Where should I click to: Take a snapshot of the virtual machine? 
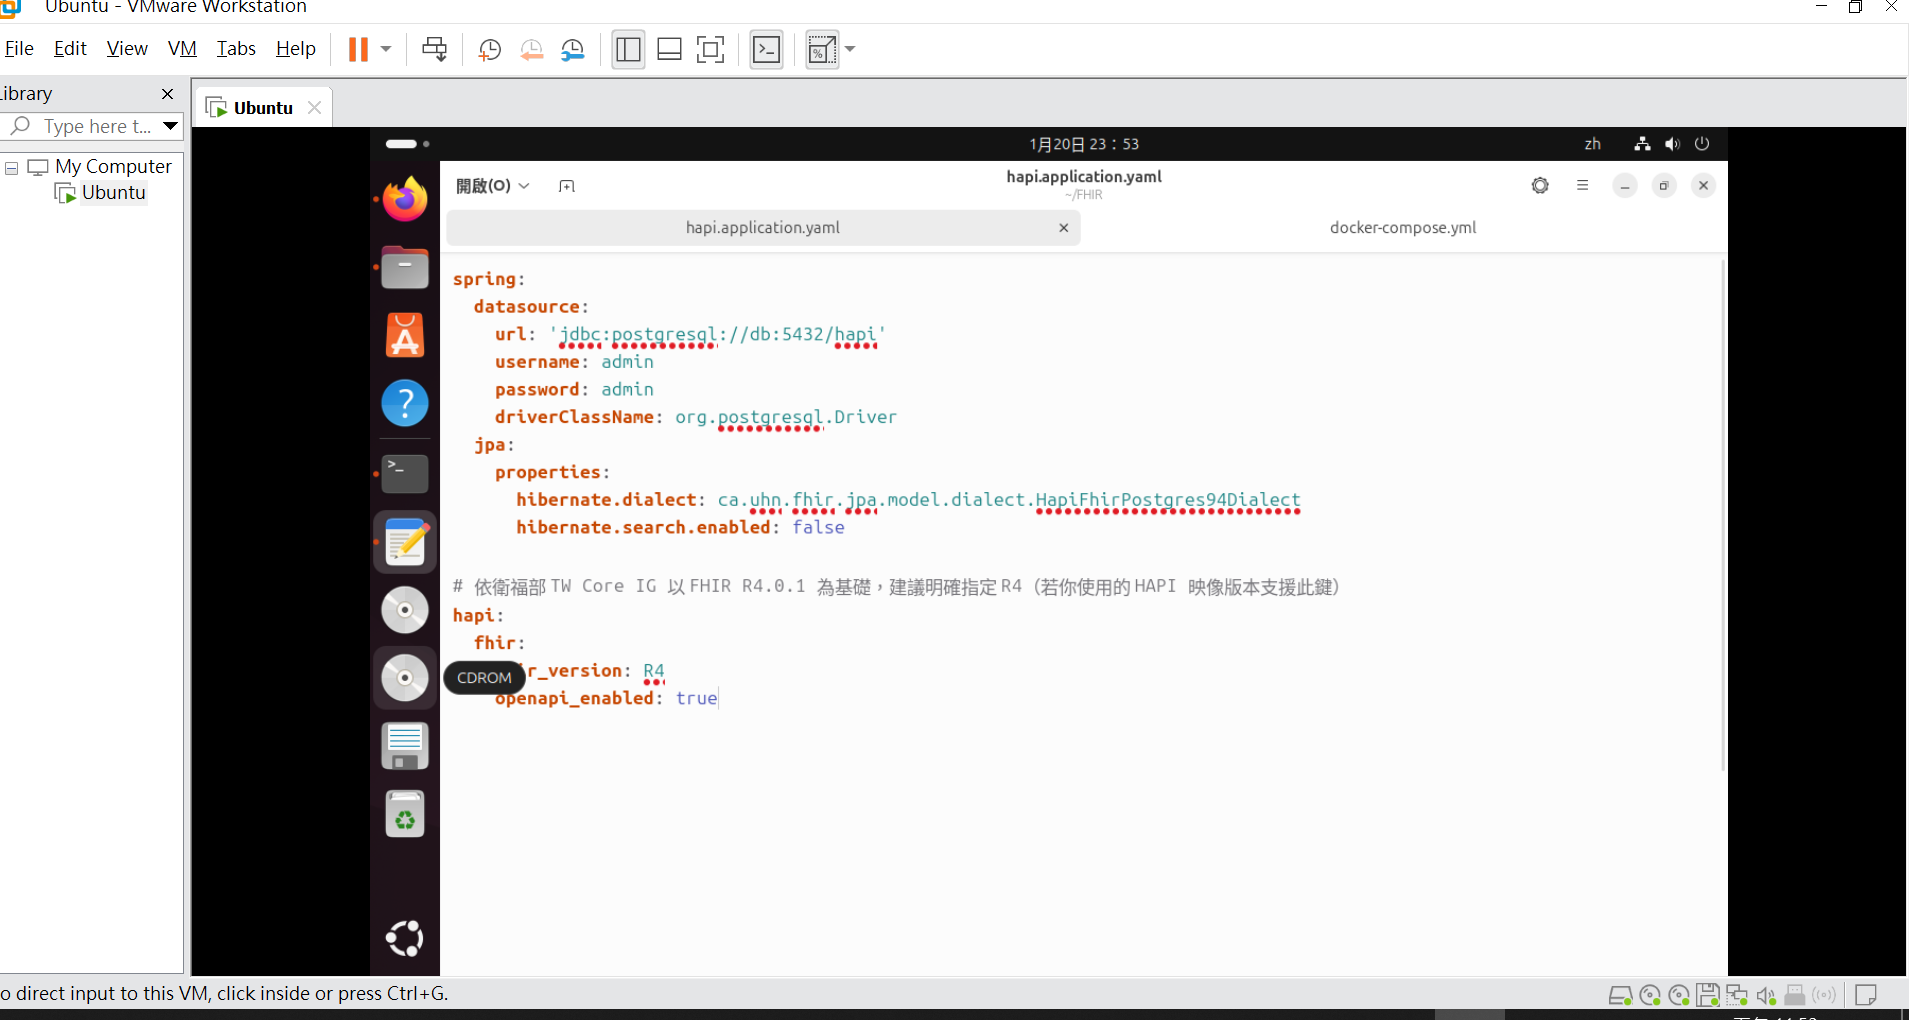489,49
